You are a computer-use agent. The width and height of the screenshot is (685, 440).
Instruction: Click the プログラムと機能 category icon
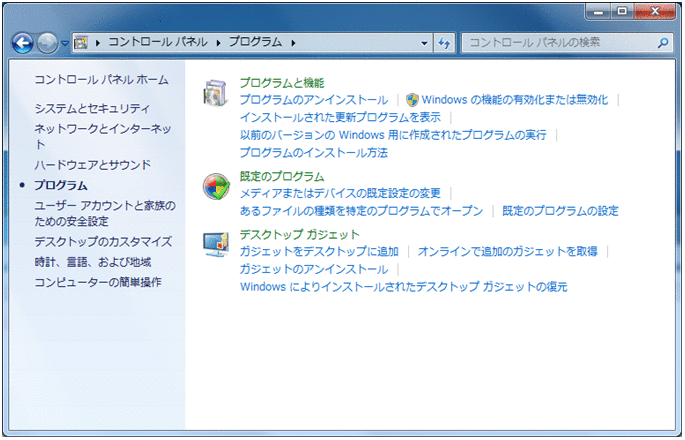point(215,93)
